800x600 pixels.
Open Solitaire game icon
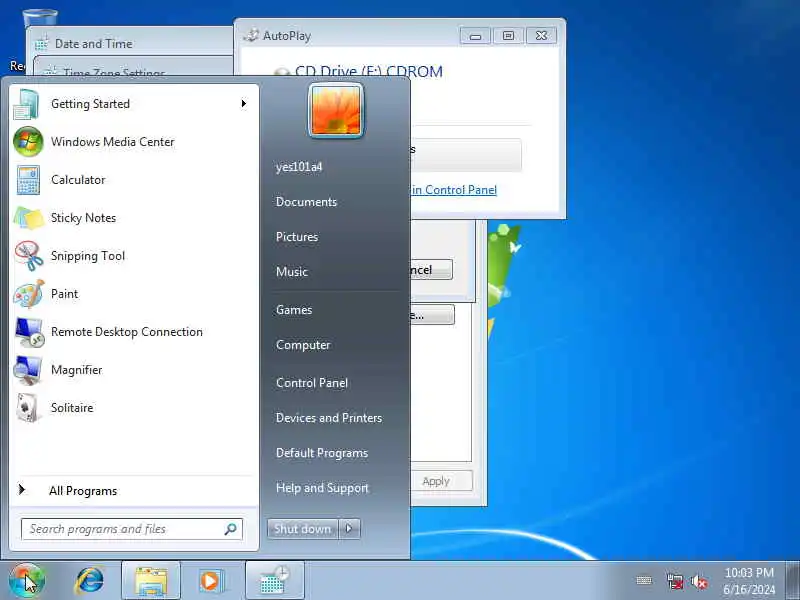coord(28,408)
